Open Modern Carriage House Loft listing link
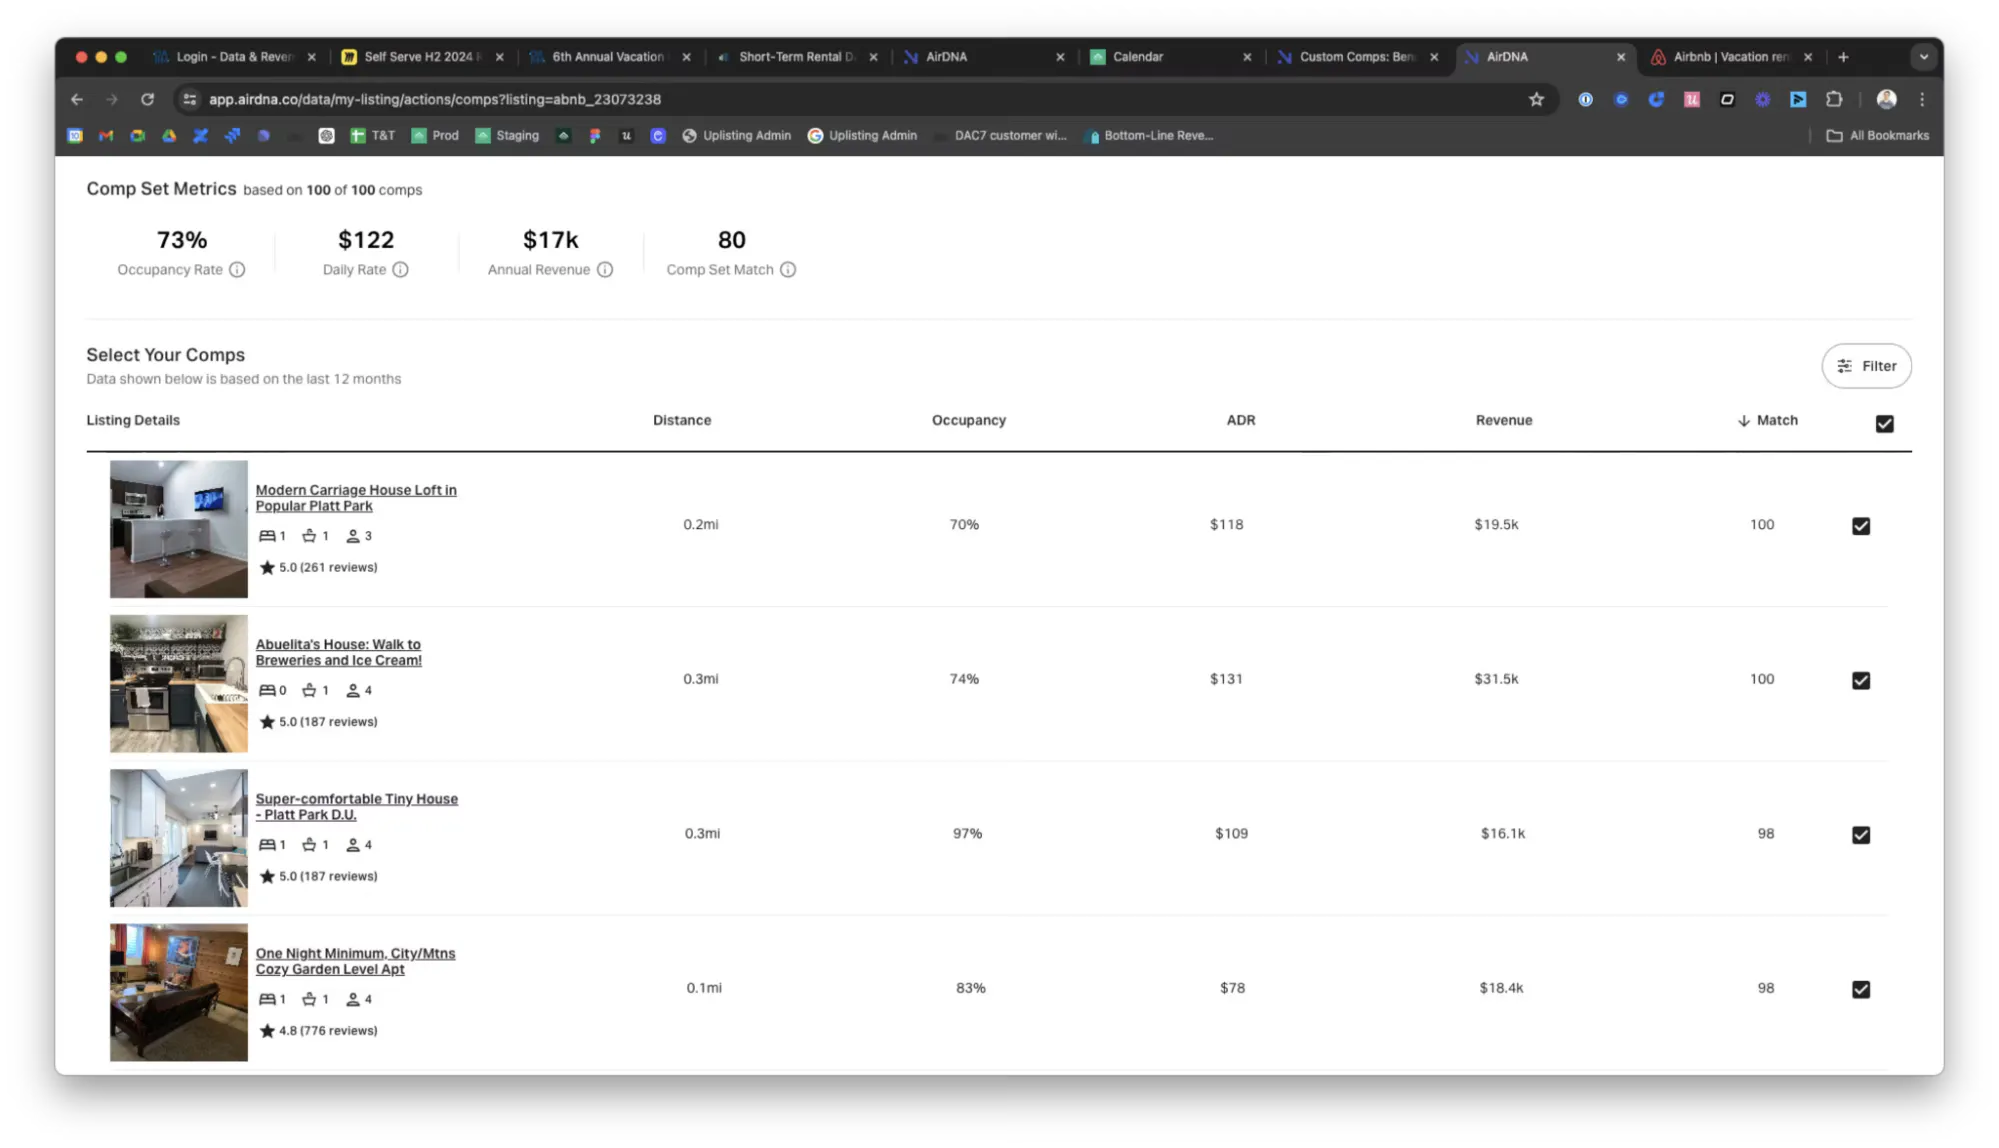The width and height of the screenshot is (1999, 1148). tap(356, 498)
